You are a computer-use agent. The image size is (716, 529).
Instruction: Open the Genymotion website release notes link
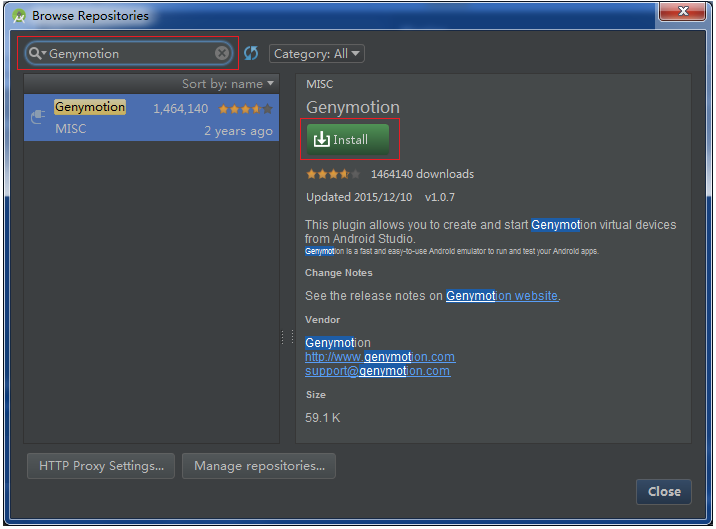502,296
